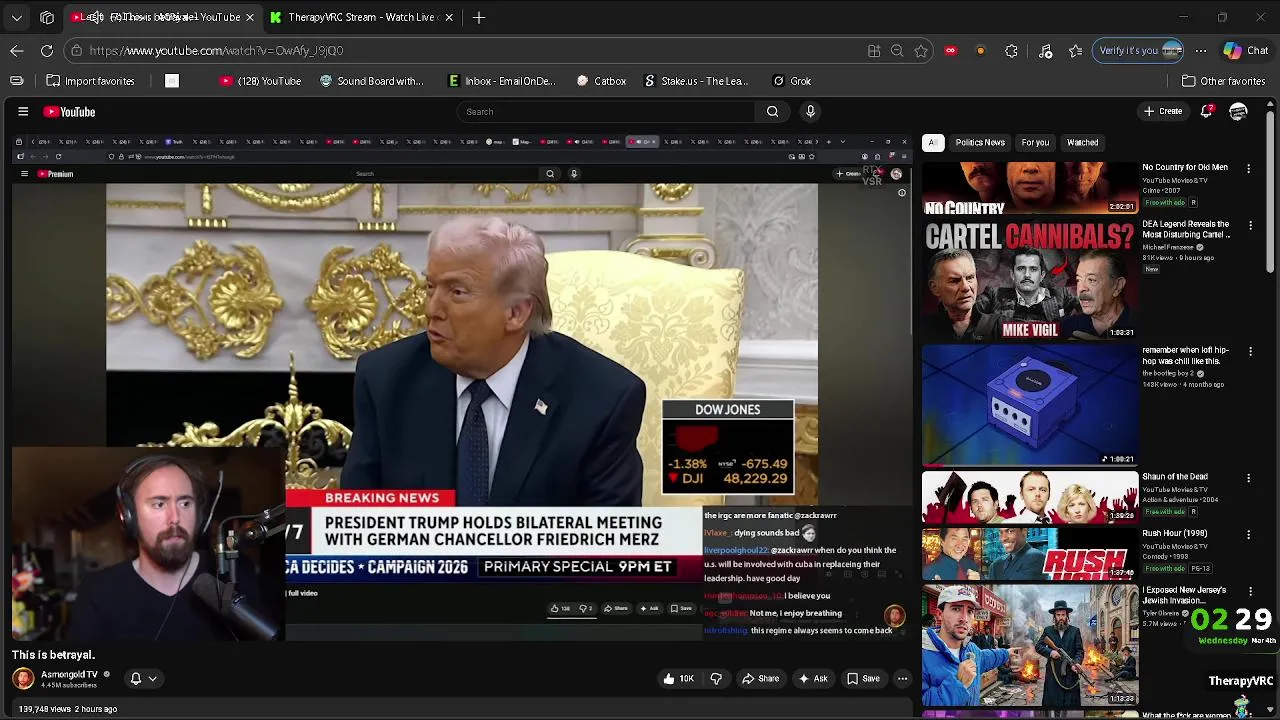Screen dimensions: 1280x720
Task: Open YouTube guide hamburger menu
Action: pyautogui.click(x=23, y=112)
